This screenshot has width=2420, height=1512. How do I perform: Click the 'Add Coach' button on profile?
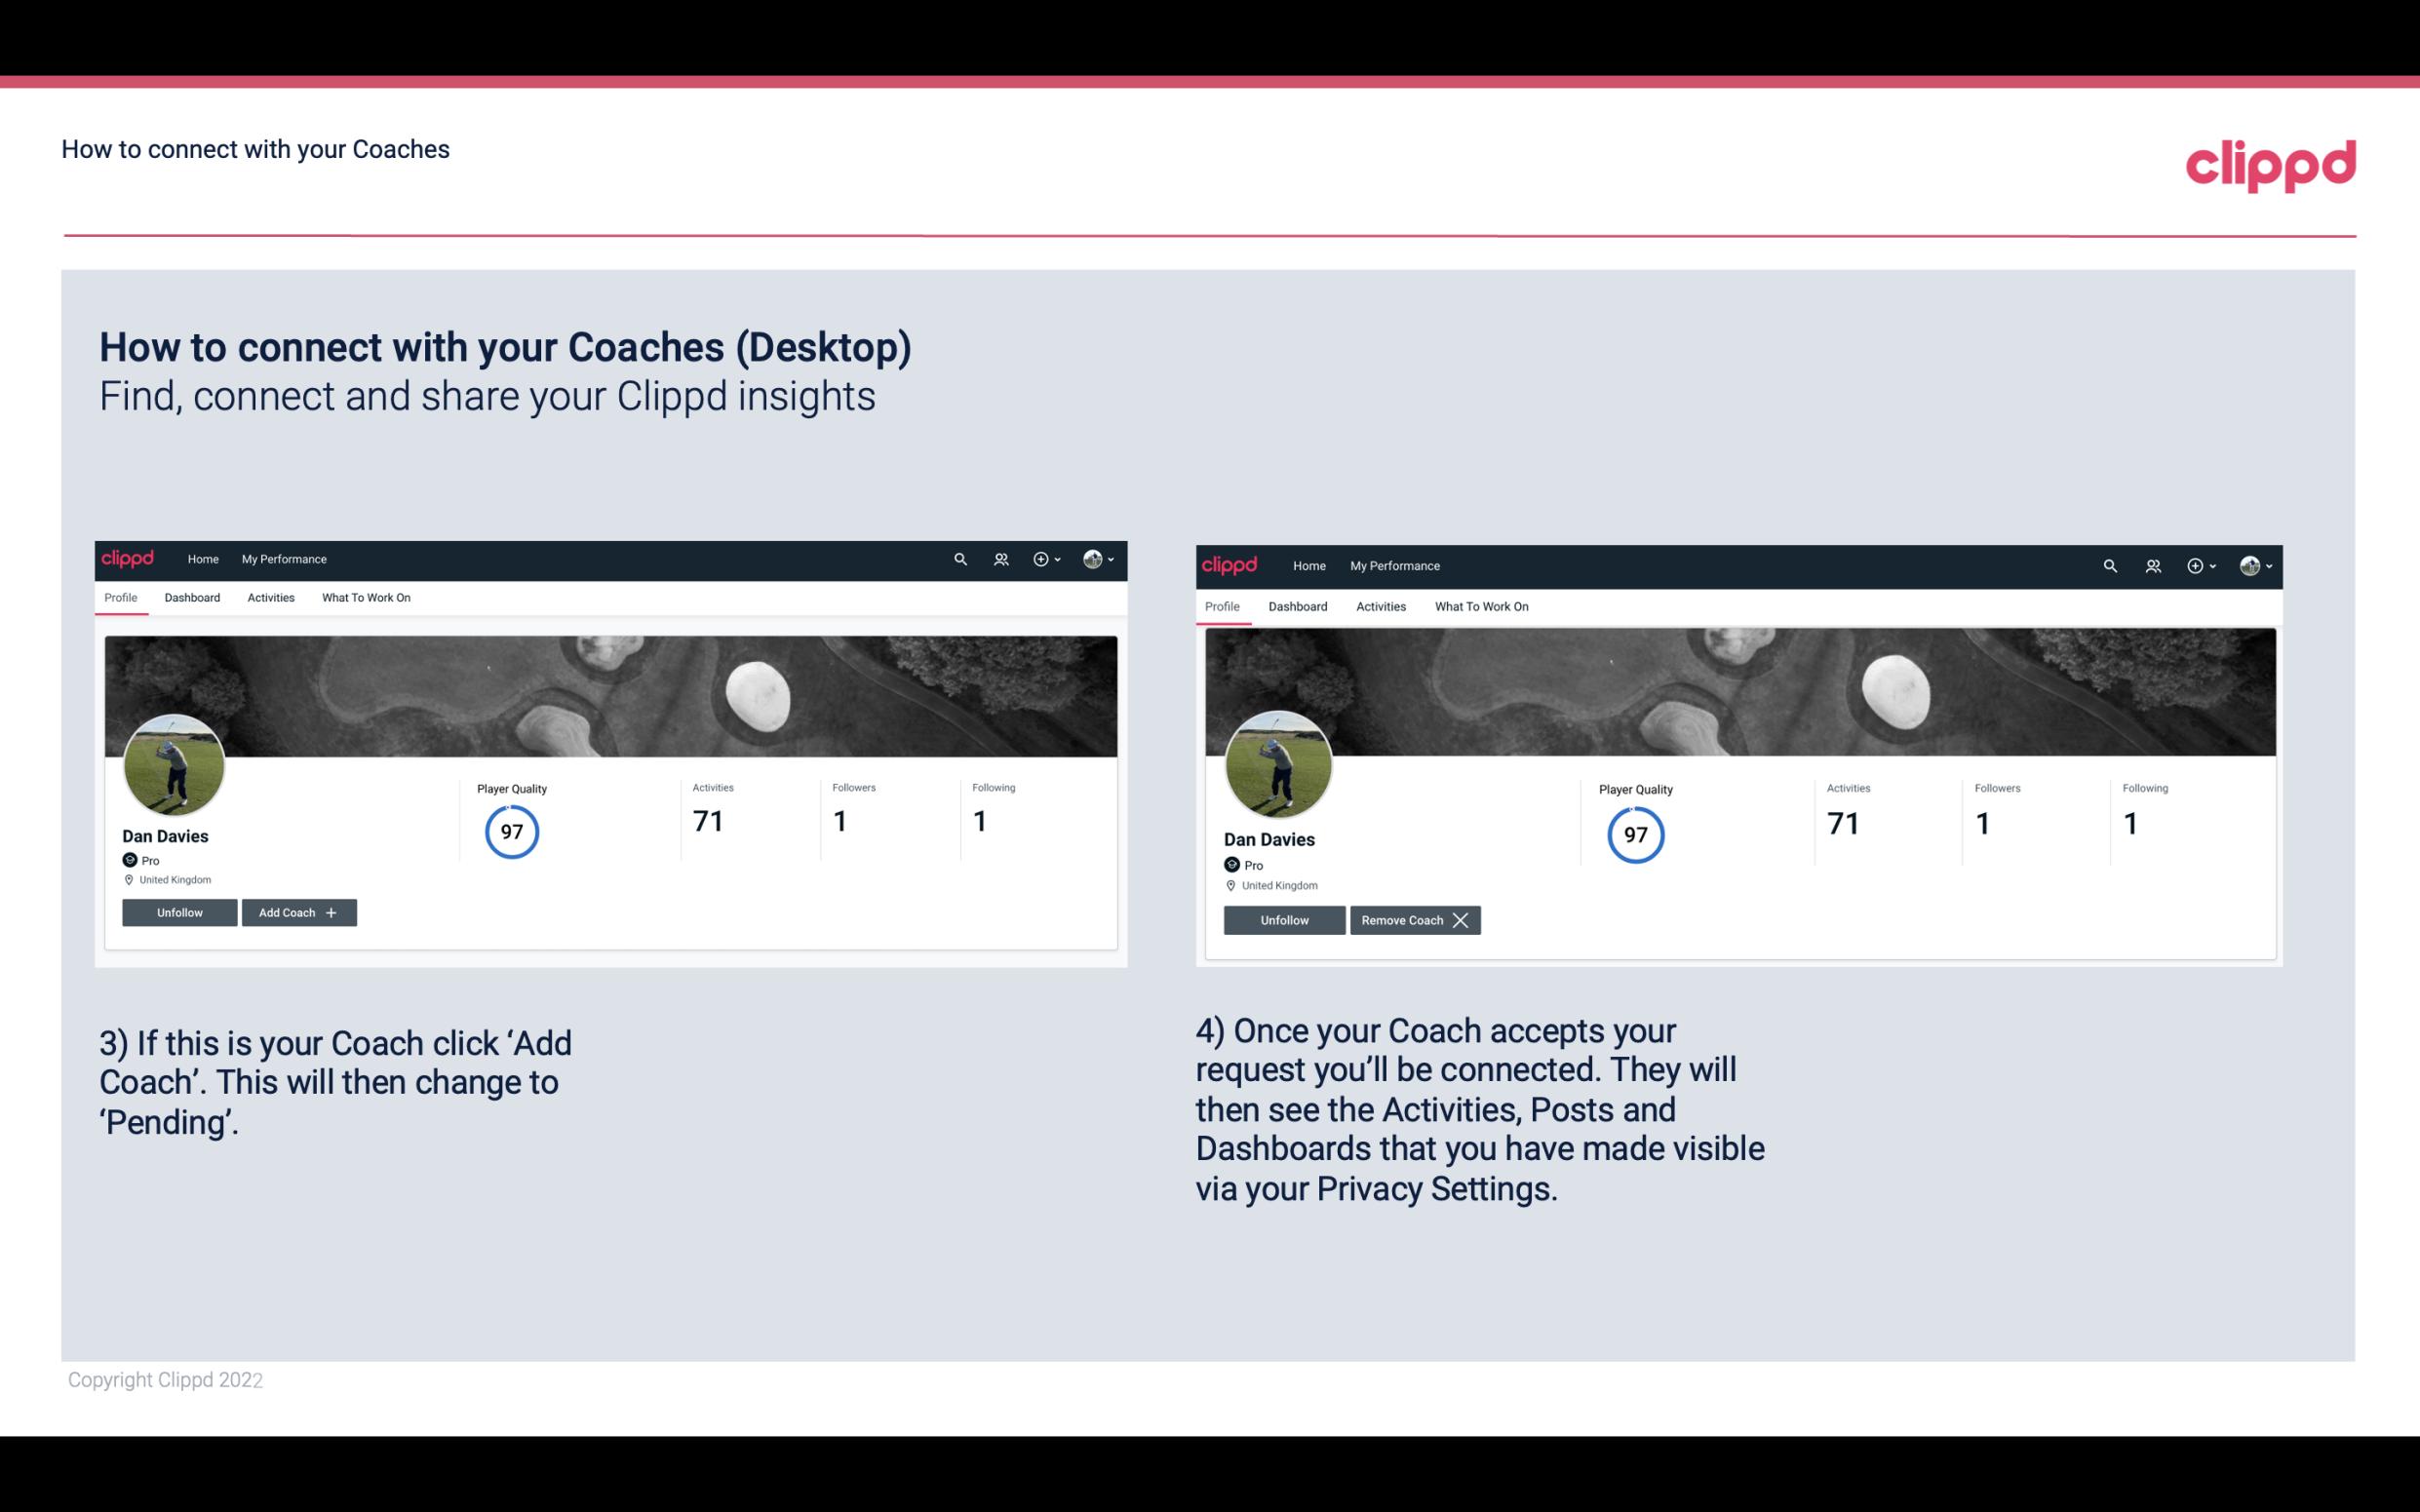(x=298, y=911)
